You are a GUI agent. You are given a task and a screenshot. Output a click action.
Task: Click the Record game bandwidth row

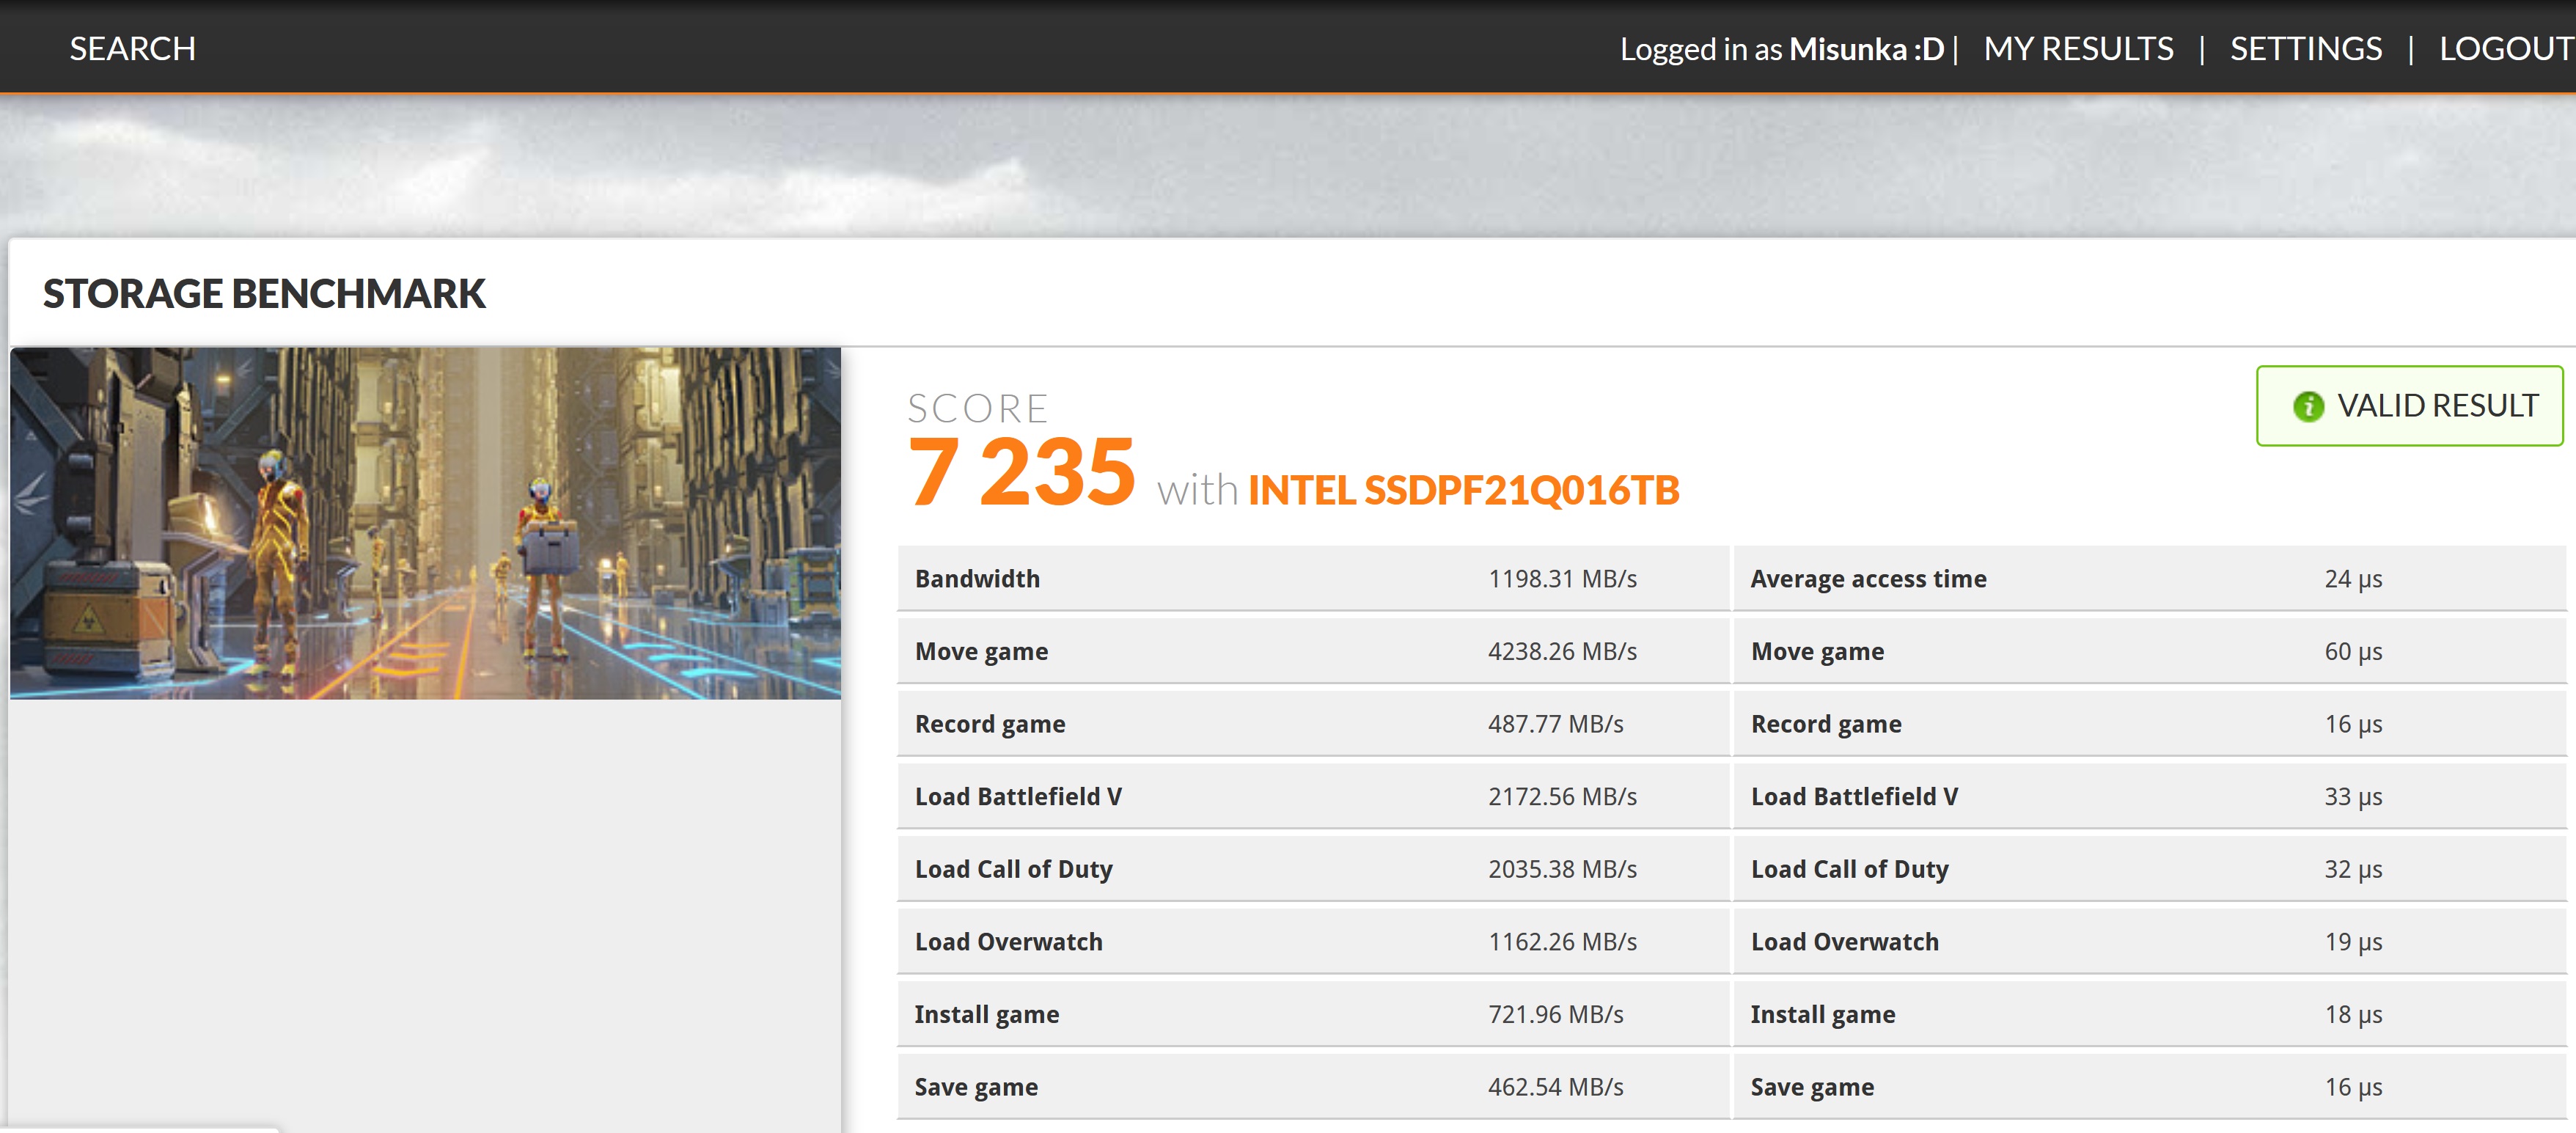[1312, 724]
